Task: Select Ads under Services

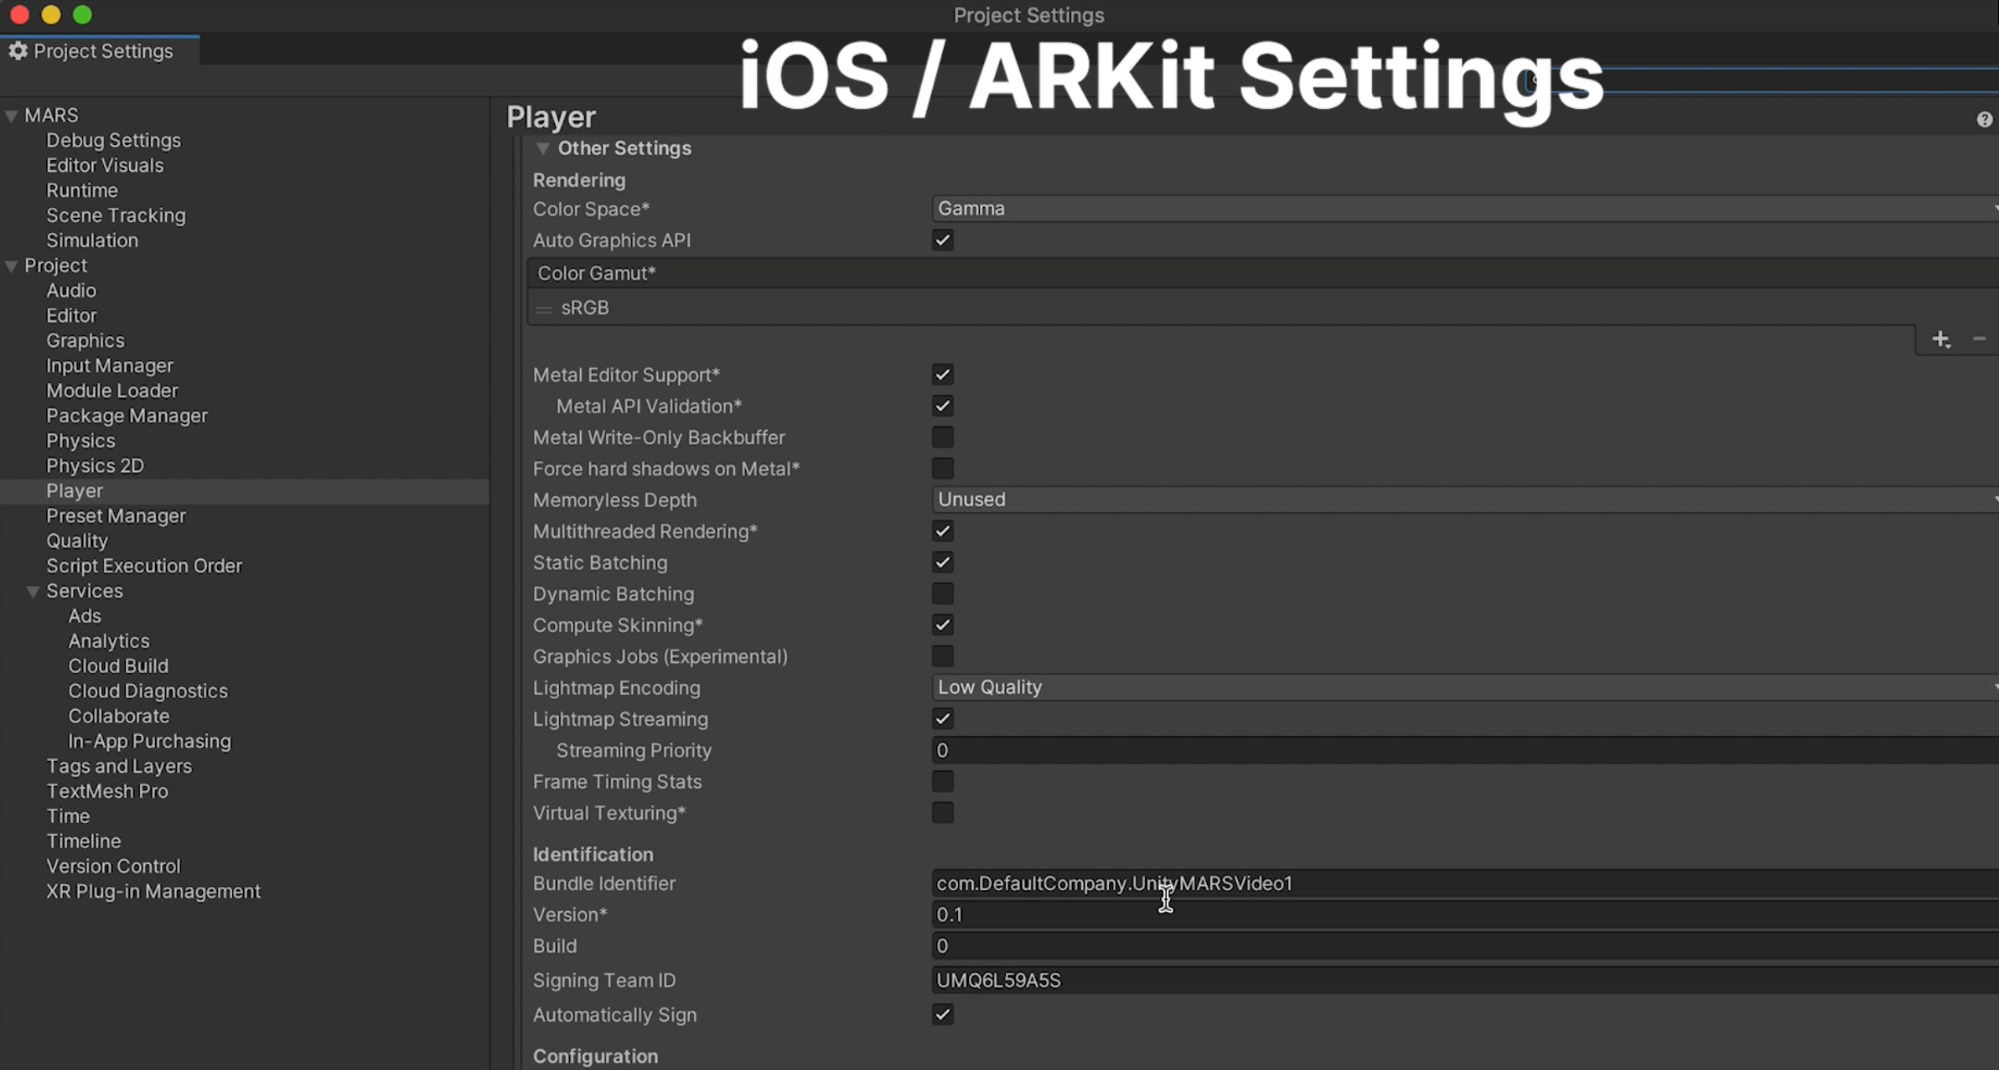Action: pos(84,616)
